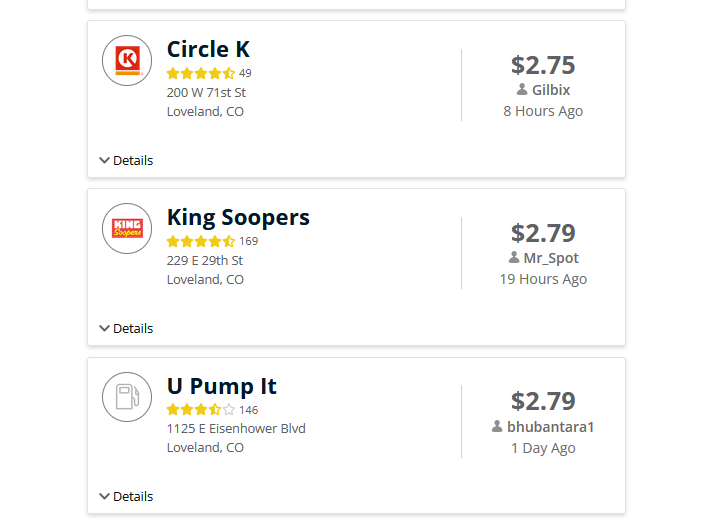Click the bhubantara1 username
This screenshot has height=519, width=713.
click(x=551, y=427)
